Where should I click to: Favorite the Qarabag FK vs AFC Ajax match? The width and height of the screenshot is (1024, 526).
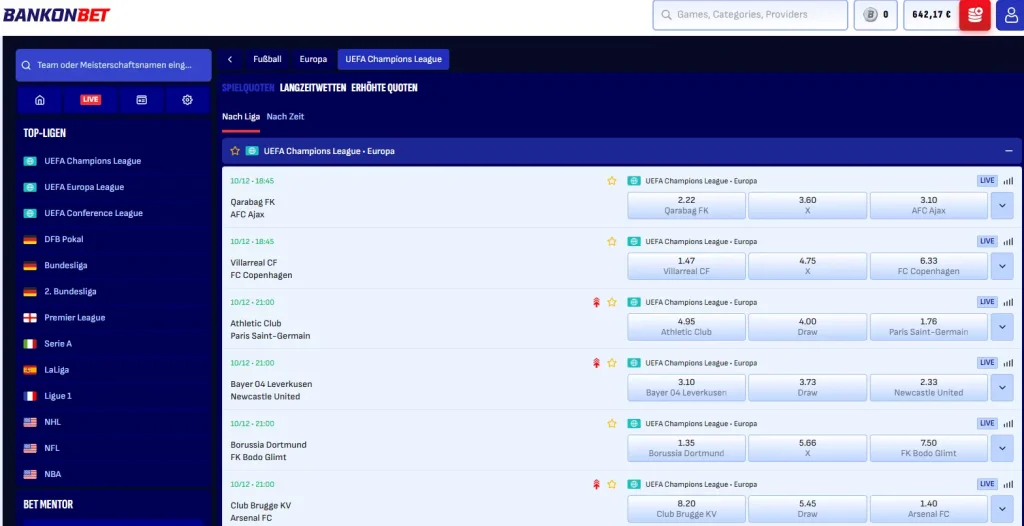click(x=612, y=181)
